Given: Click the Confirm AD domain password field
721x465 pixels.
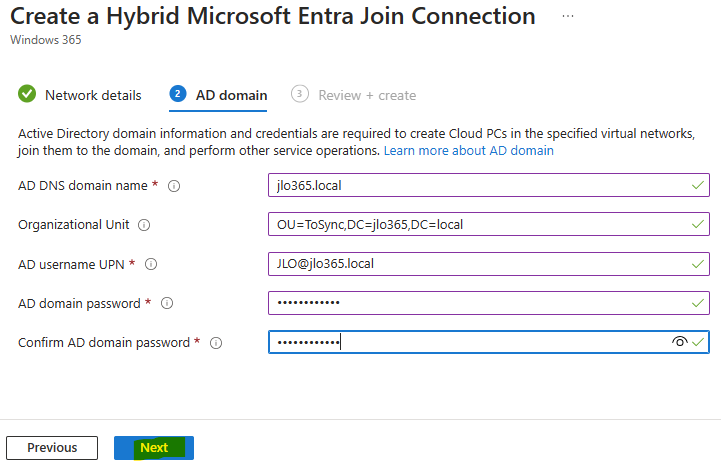Looking at the screenshot, I should point(489,342).
